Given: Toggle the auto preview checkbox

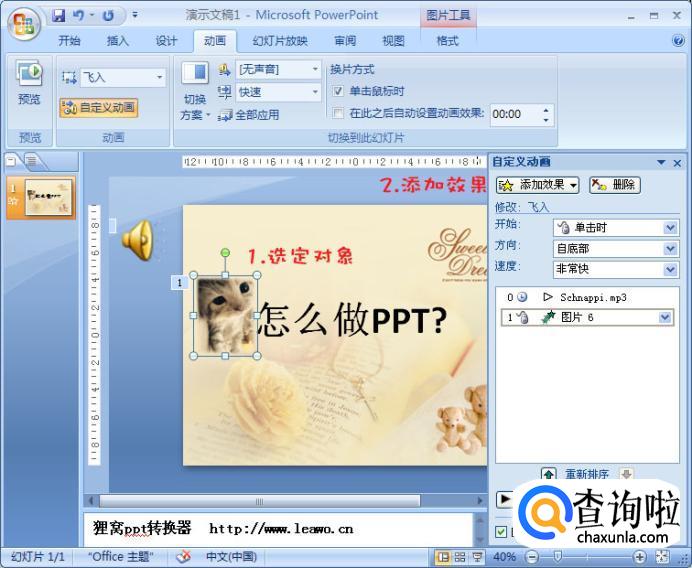Looking at the screenshot, I should coord(501,532).
